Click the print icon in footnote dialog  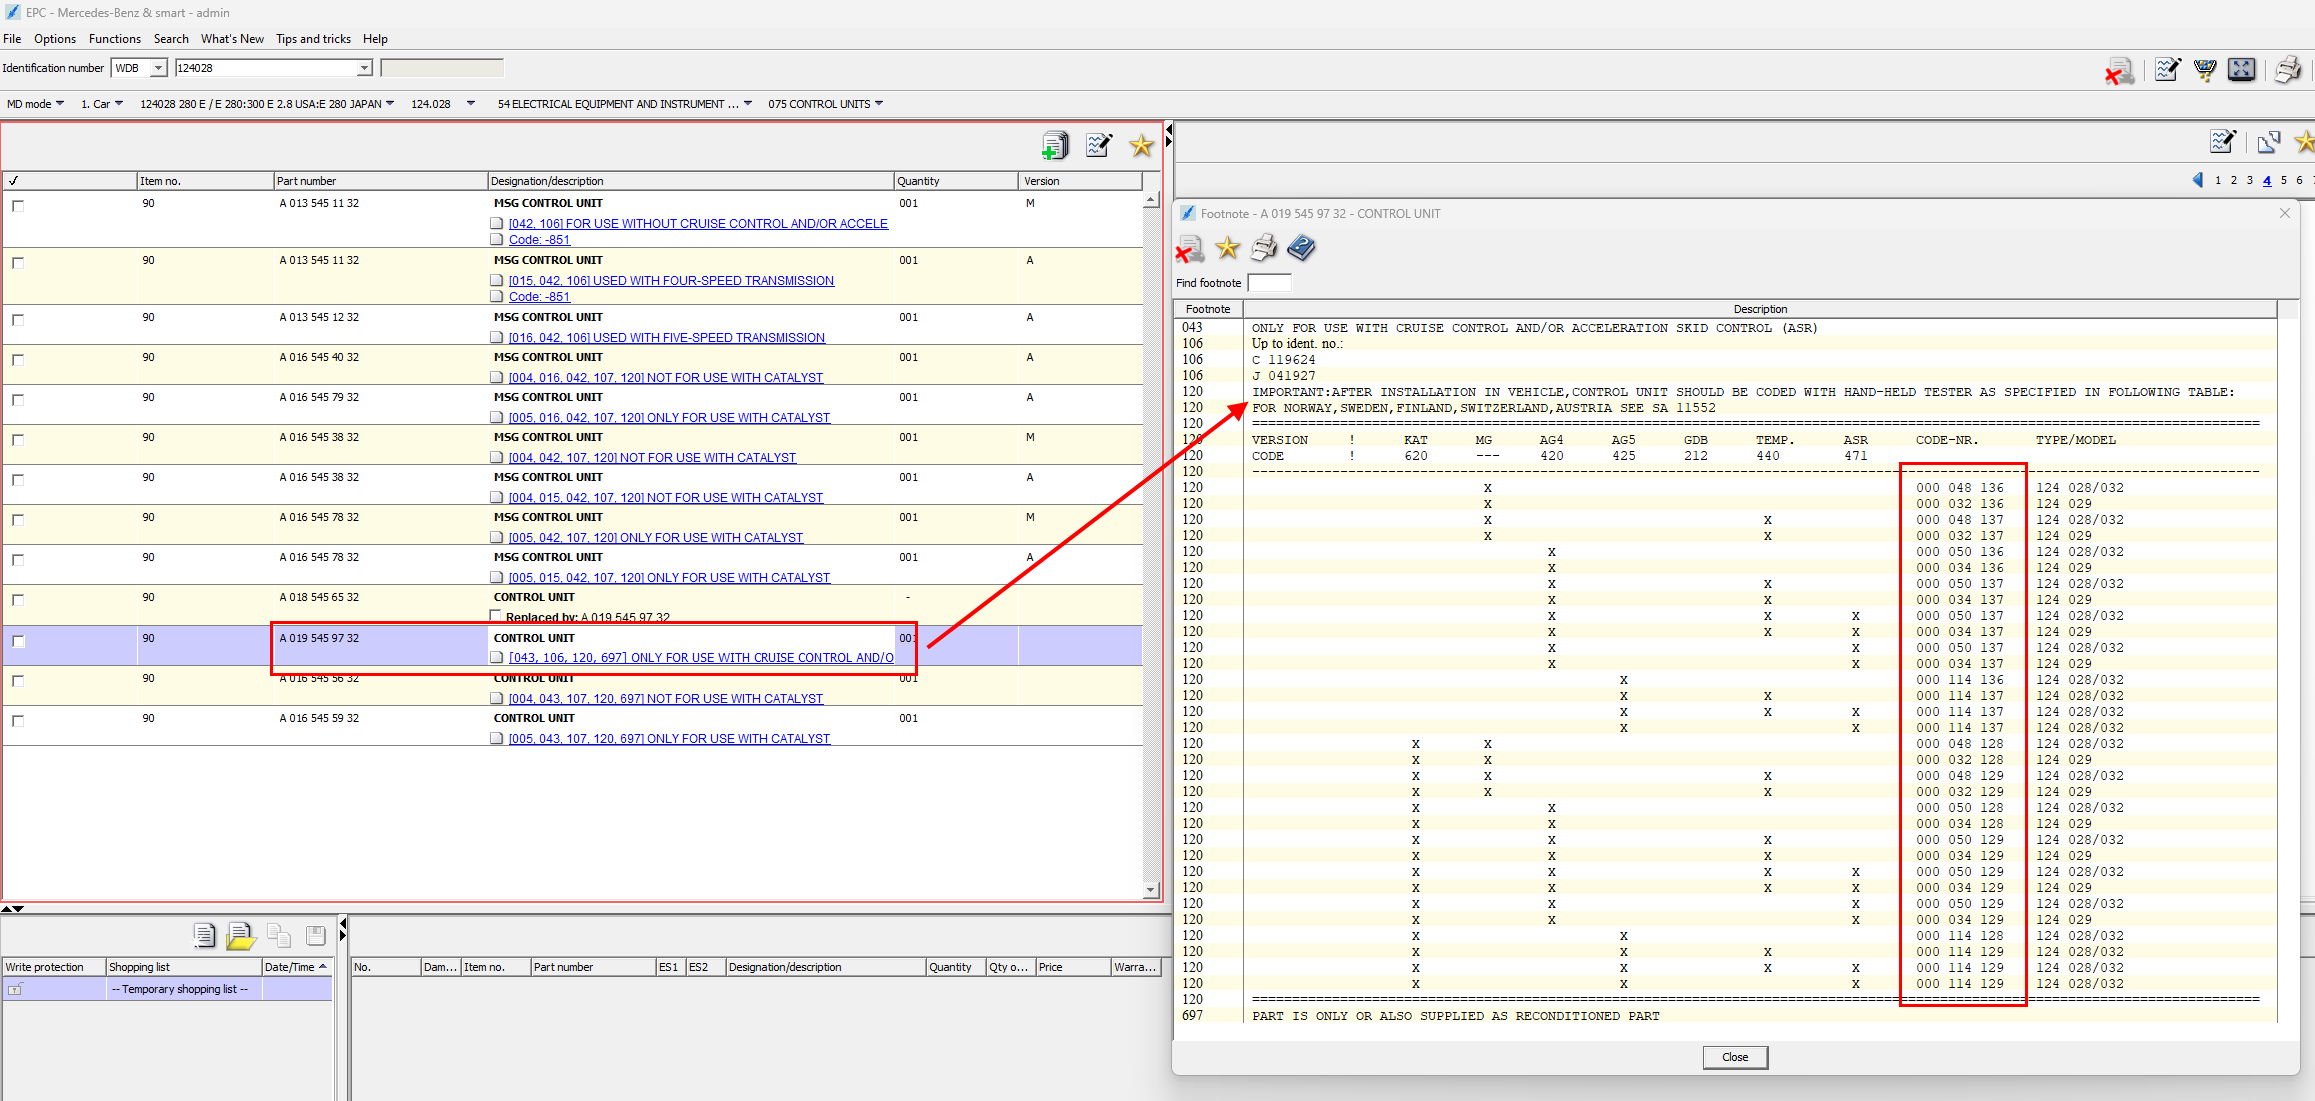(x=1264, y=247)
